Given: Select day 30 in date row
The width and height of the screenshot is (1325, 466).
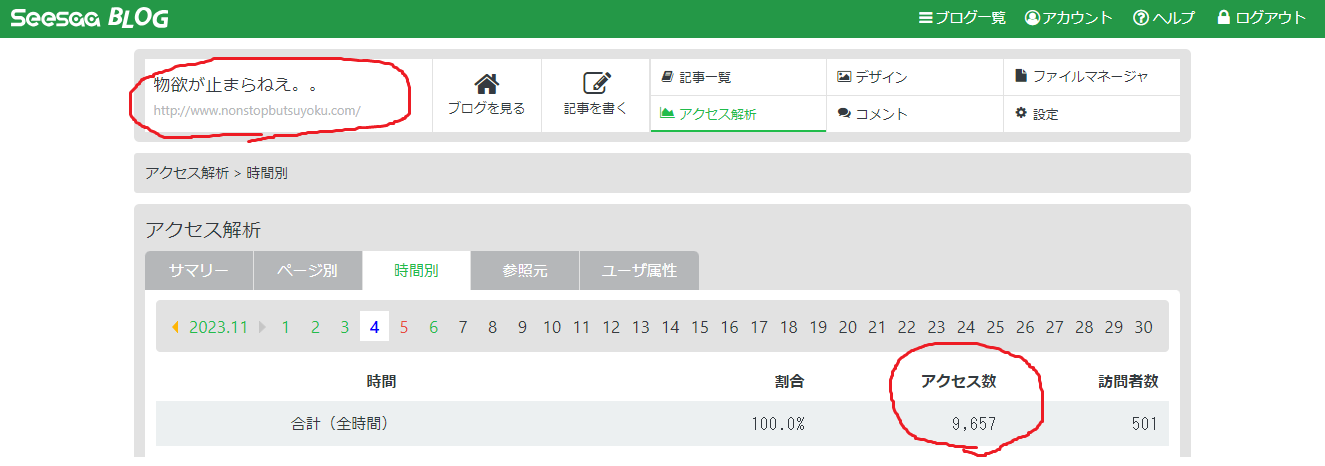Looking at the screenshot, I should (x=1144, y=327).
